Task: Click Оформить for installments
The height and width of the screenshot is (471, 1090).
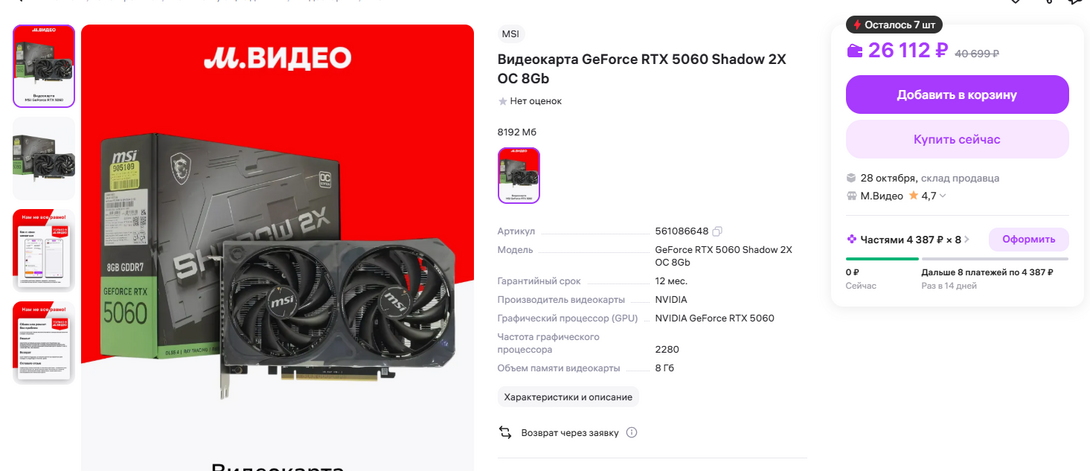Action: coord(1029,240)
